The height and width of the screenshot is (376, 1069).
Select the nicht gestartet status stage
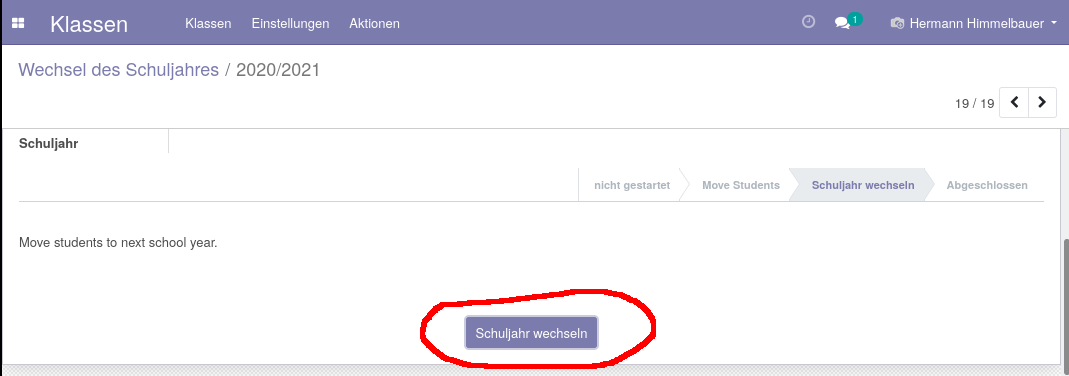(632, 185)
